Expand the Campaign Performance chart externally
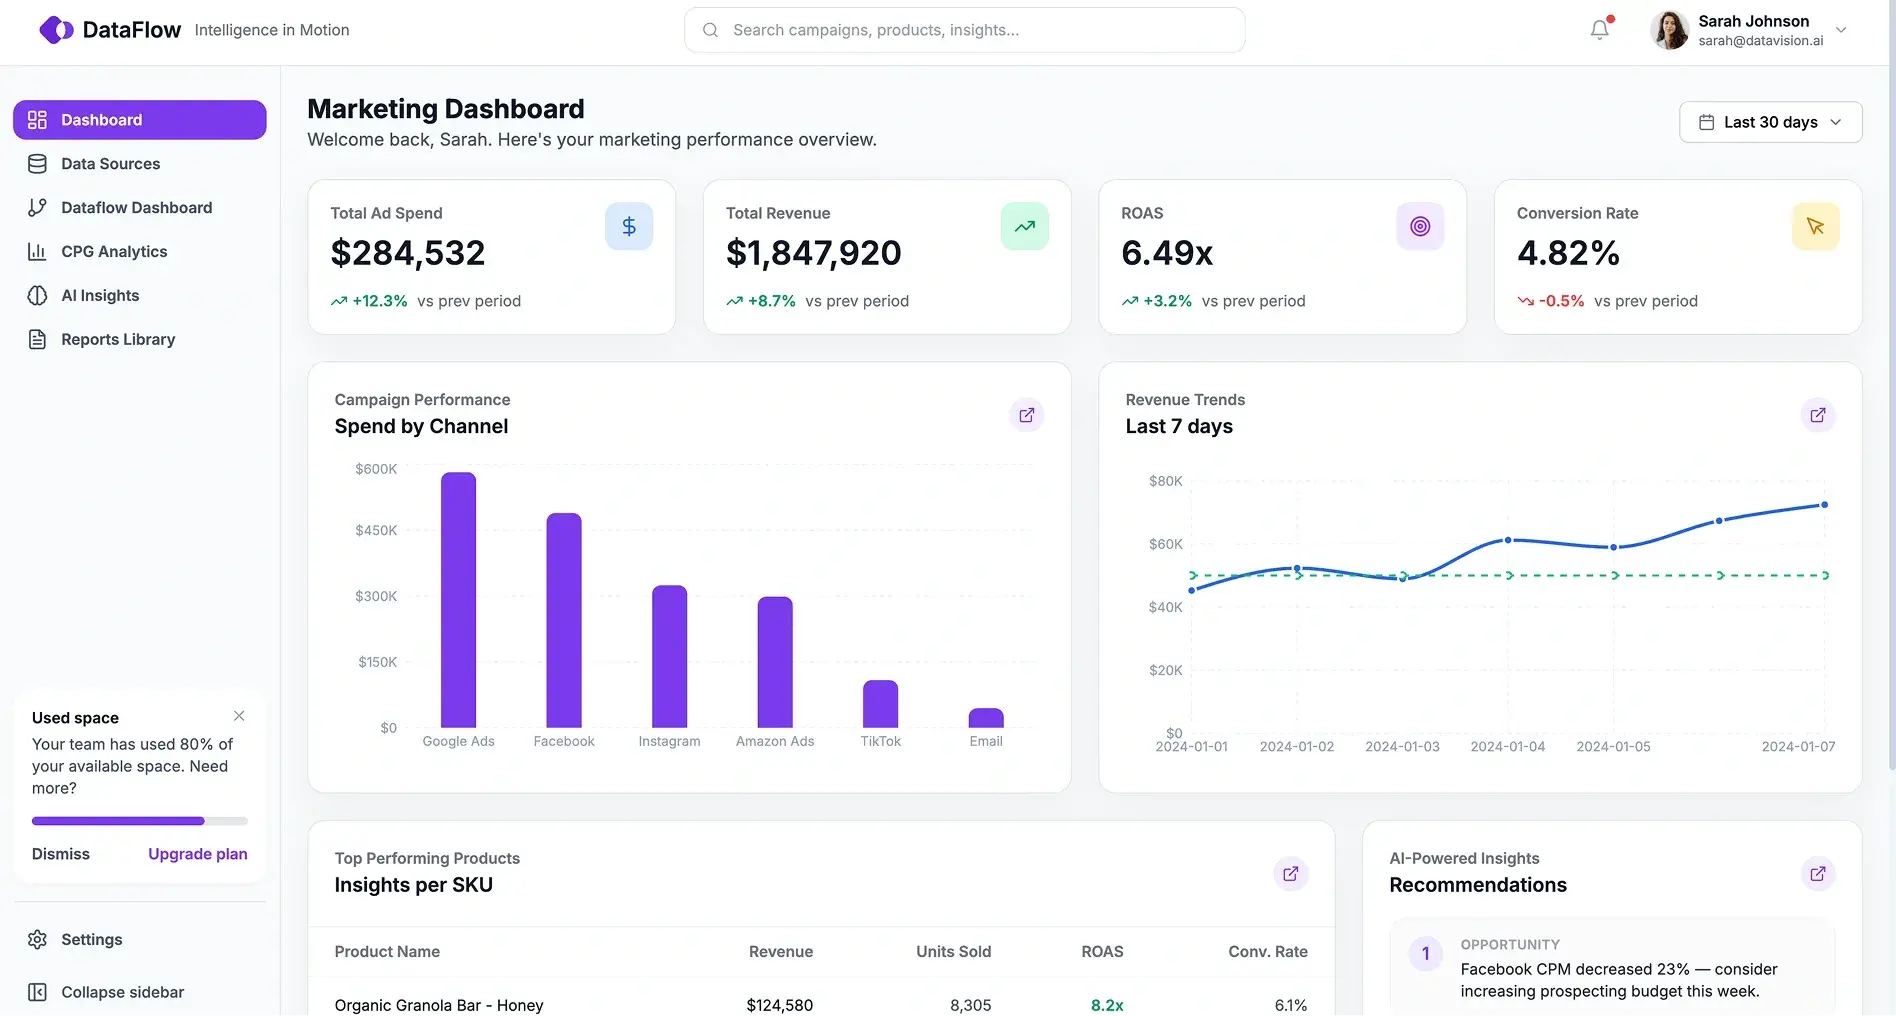The height and width of the screenshot is (1016, 1896). click(x=1026, y=414)
